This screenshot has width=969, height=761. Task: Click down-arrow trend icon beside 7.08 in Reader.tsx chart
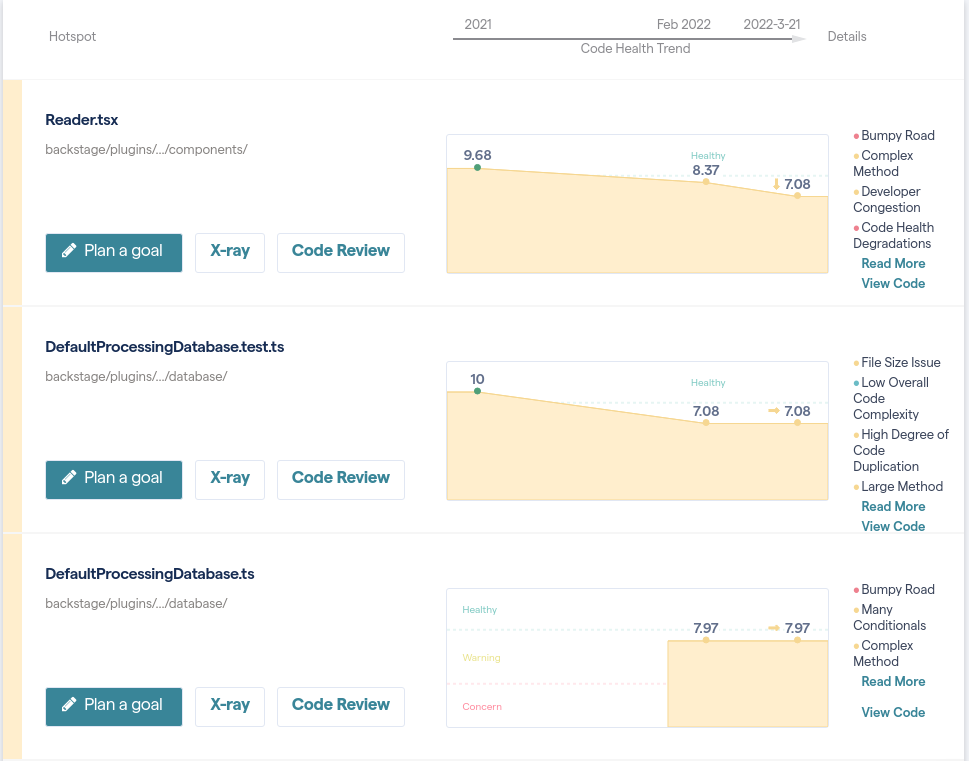(776, 184)
